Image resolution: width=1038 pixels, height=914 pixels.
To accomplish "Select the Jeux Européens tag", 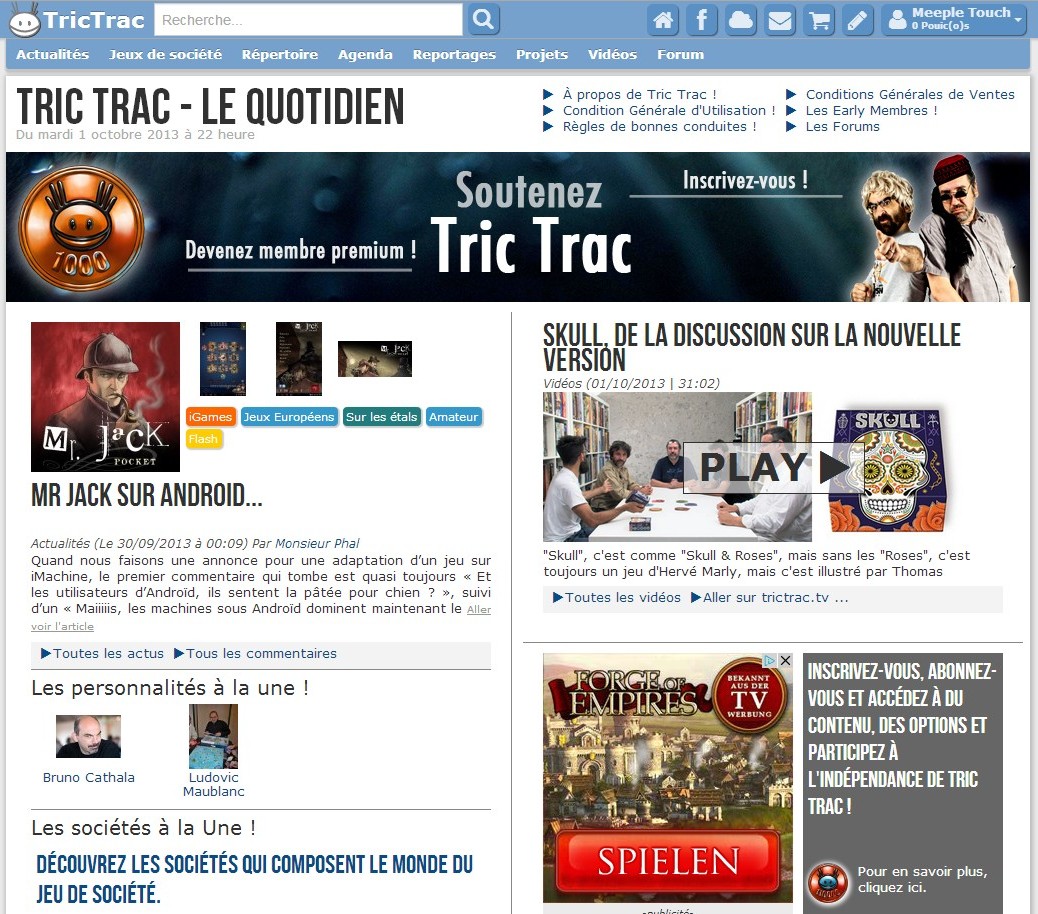I will point(289,417).
